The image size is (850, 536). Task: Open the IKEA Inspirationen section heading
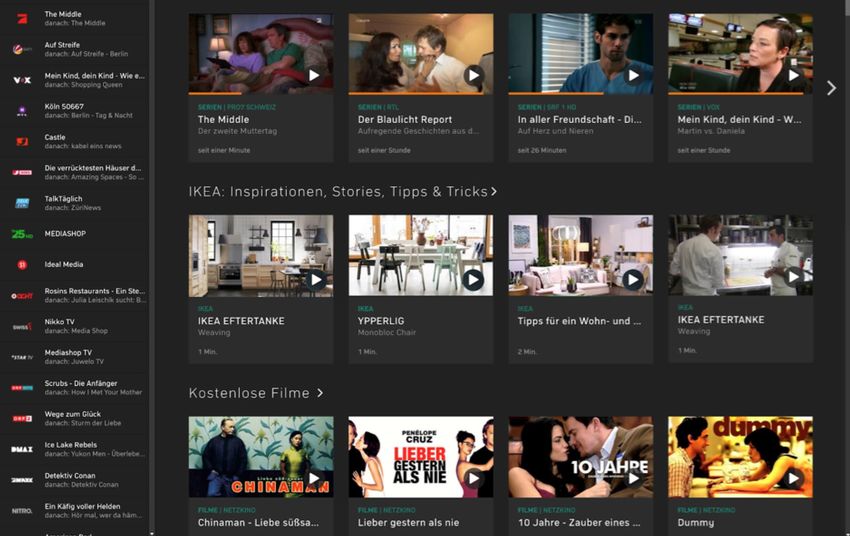[338, 191]
